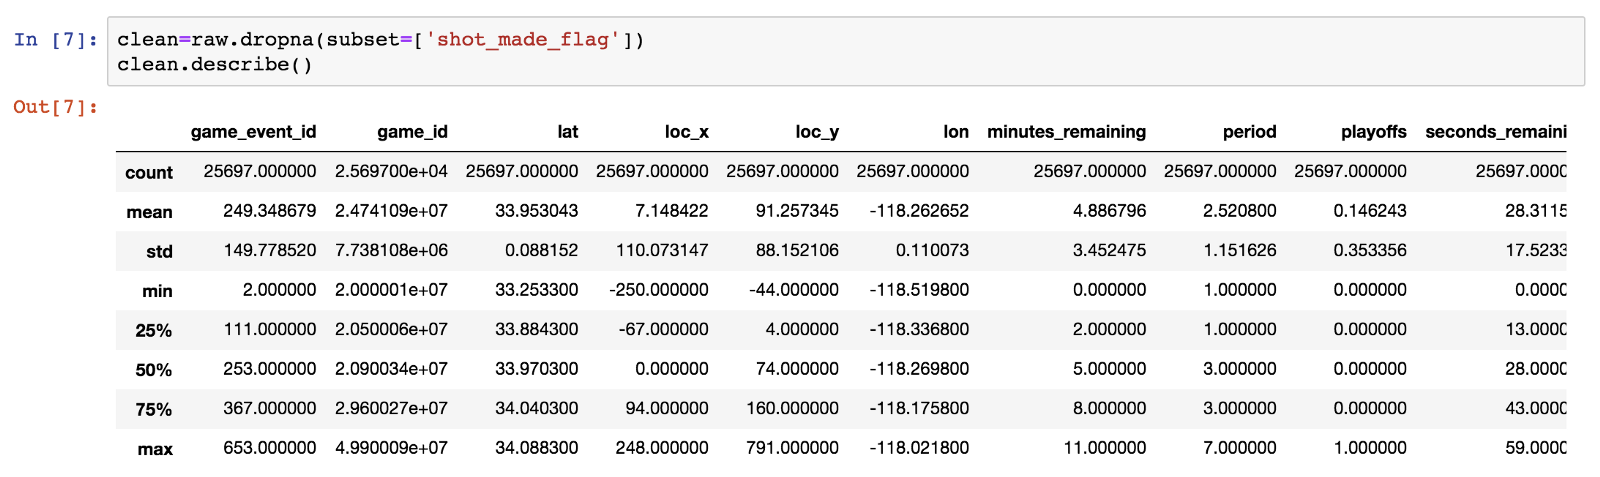Select the lon column header
The width and height of the screenshot is (1600, 477).
955,132
